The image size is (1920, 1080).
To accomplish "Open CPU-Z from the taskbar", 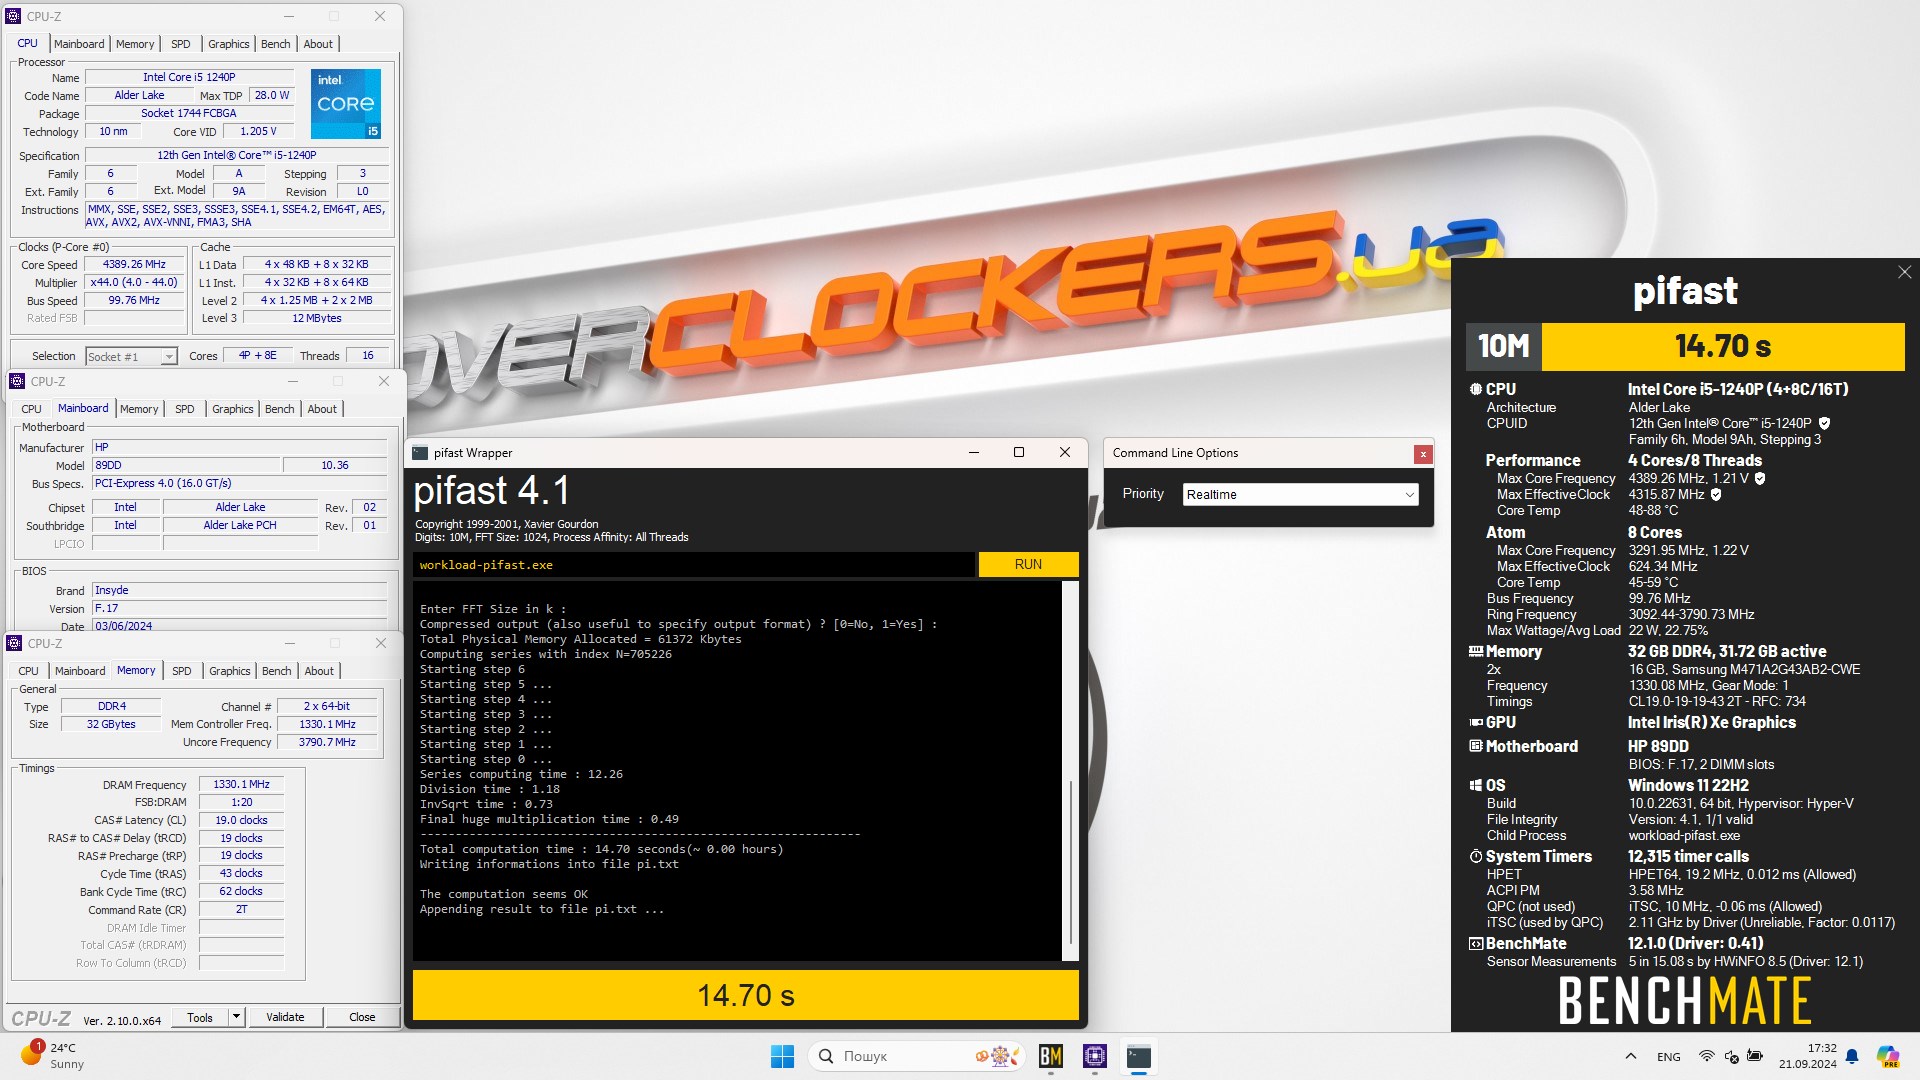I will [1095, 1056].
